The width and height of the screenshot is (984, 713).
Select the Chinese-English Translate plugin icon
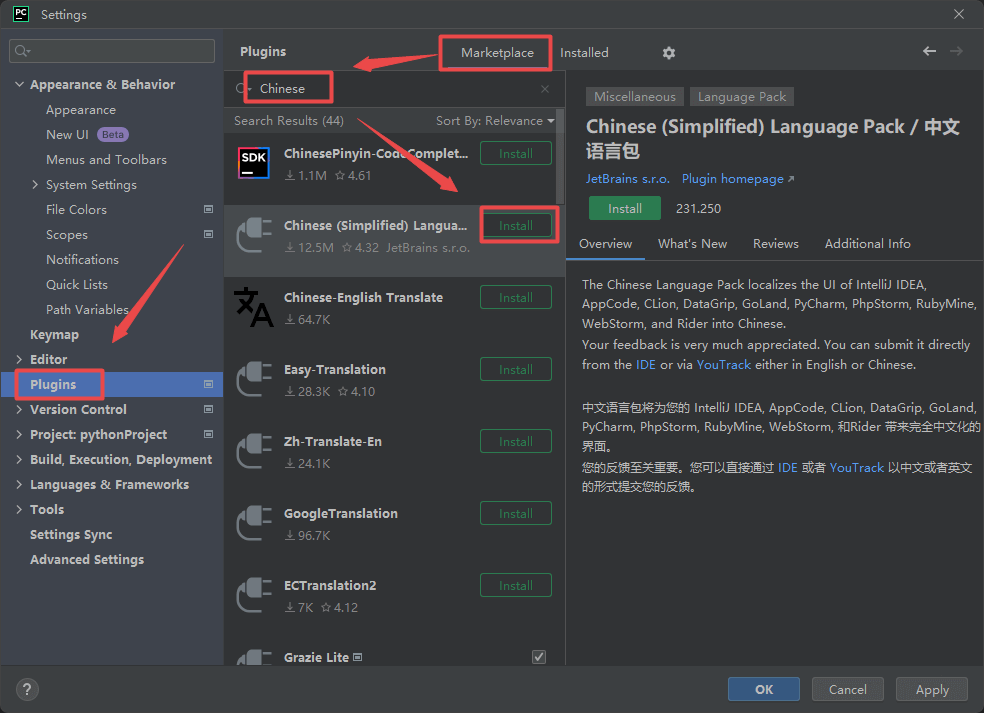(254, 307)
